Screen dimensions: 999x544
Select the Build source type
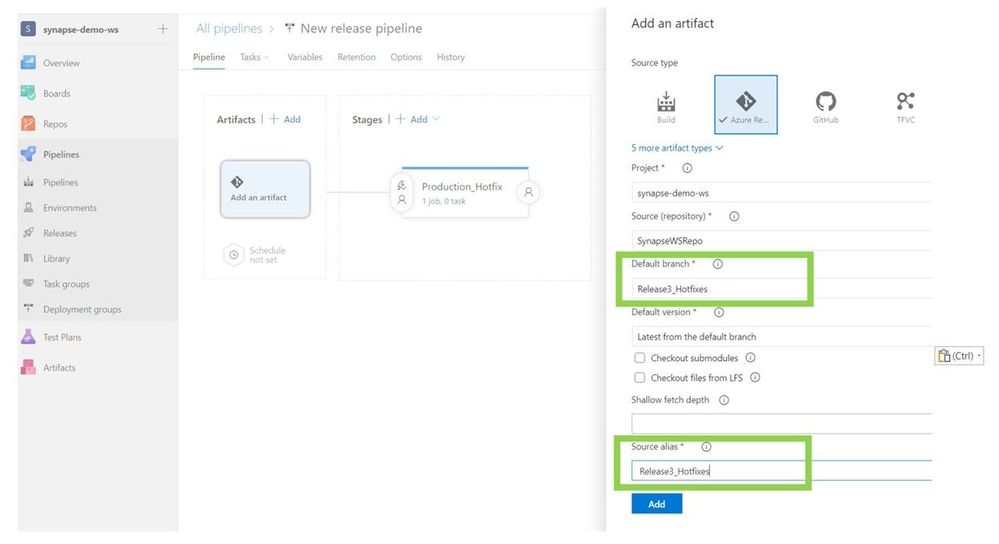tap(666, 106)
